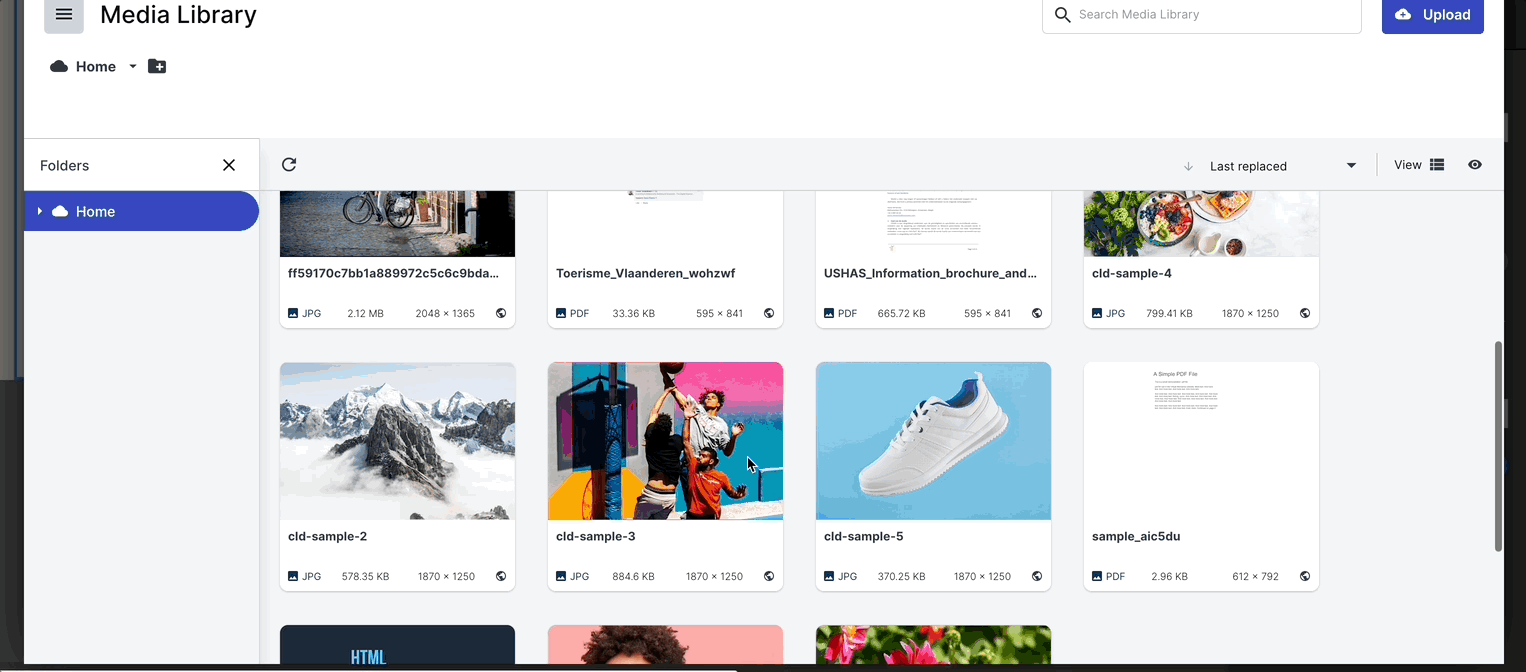Expand the Home breadcrumb dropdown arrow

133,67
